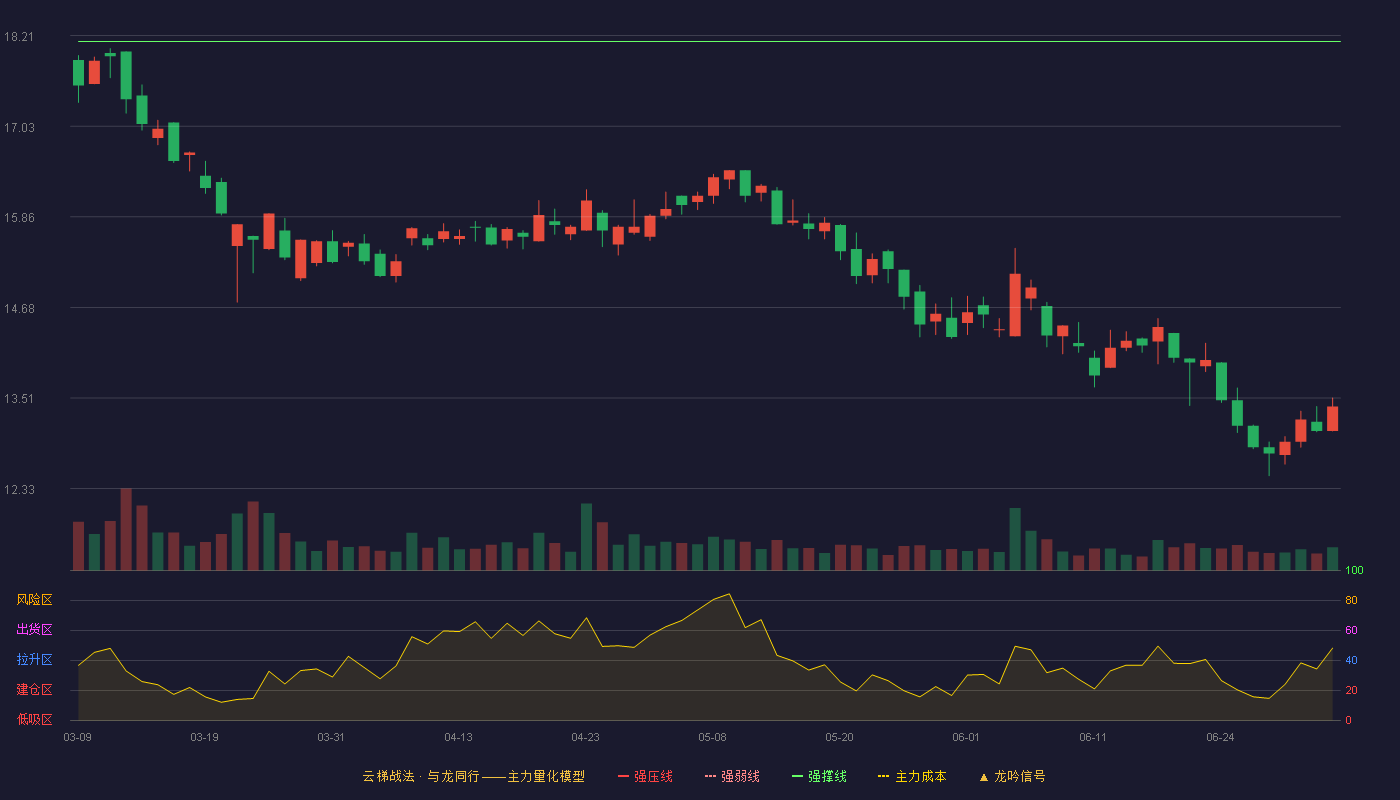
Task: Click the 15.86 price axis label
Action: (19, 217)
